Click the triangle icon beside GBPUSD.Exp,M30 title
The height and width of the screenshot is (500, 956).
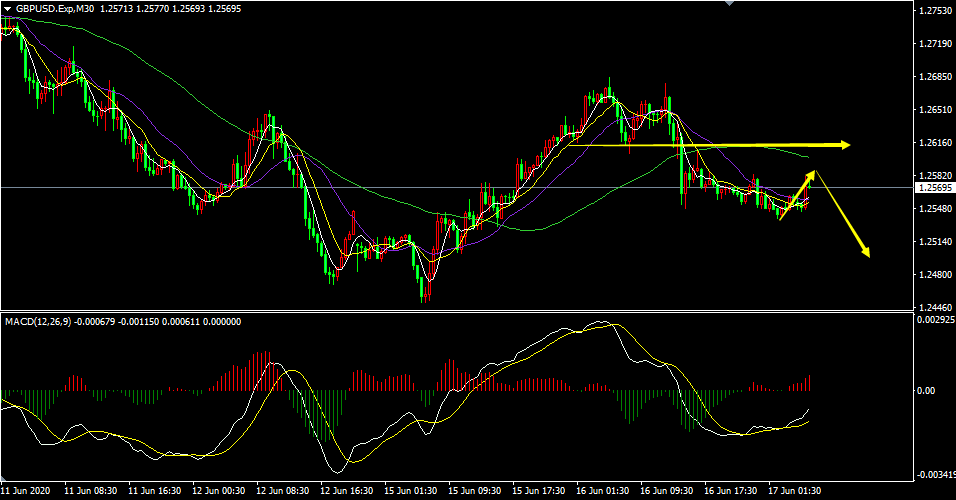(x=8, y=9)
